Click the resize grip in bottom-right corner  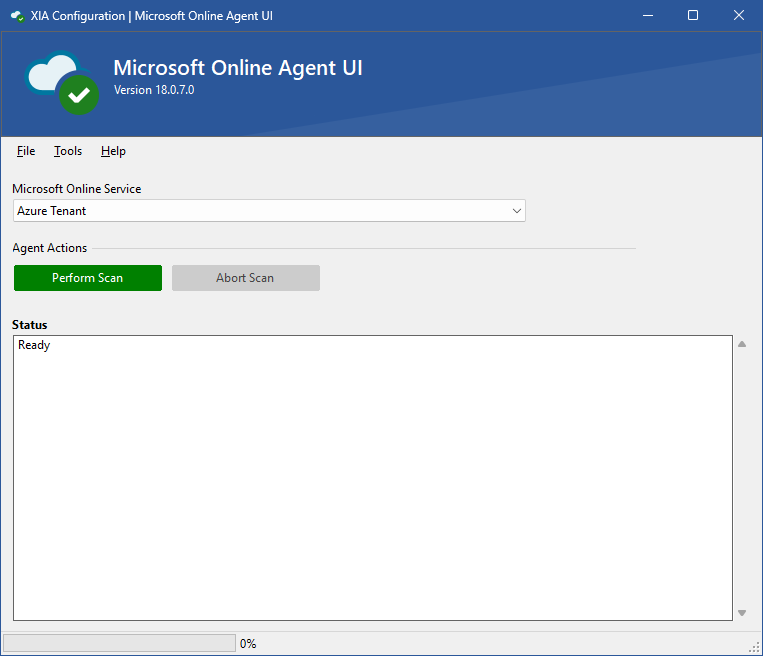coord(755,648)
